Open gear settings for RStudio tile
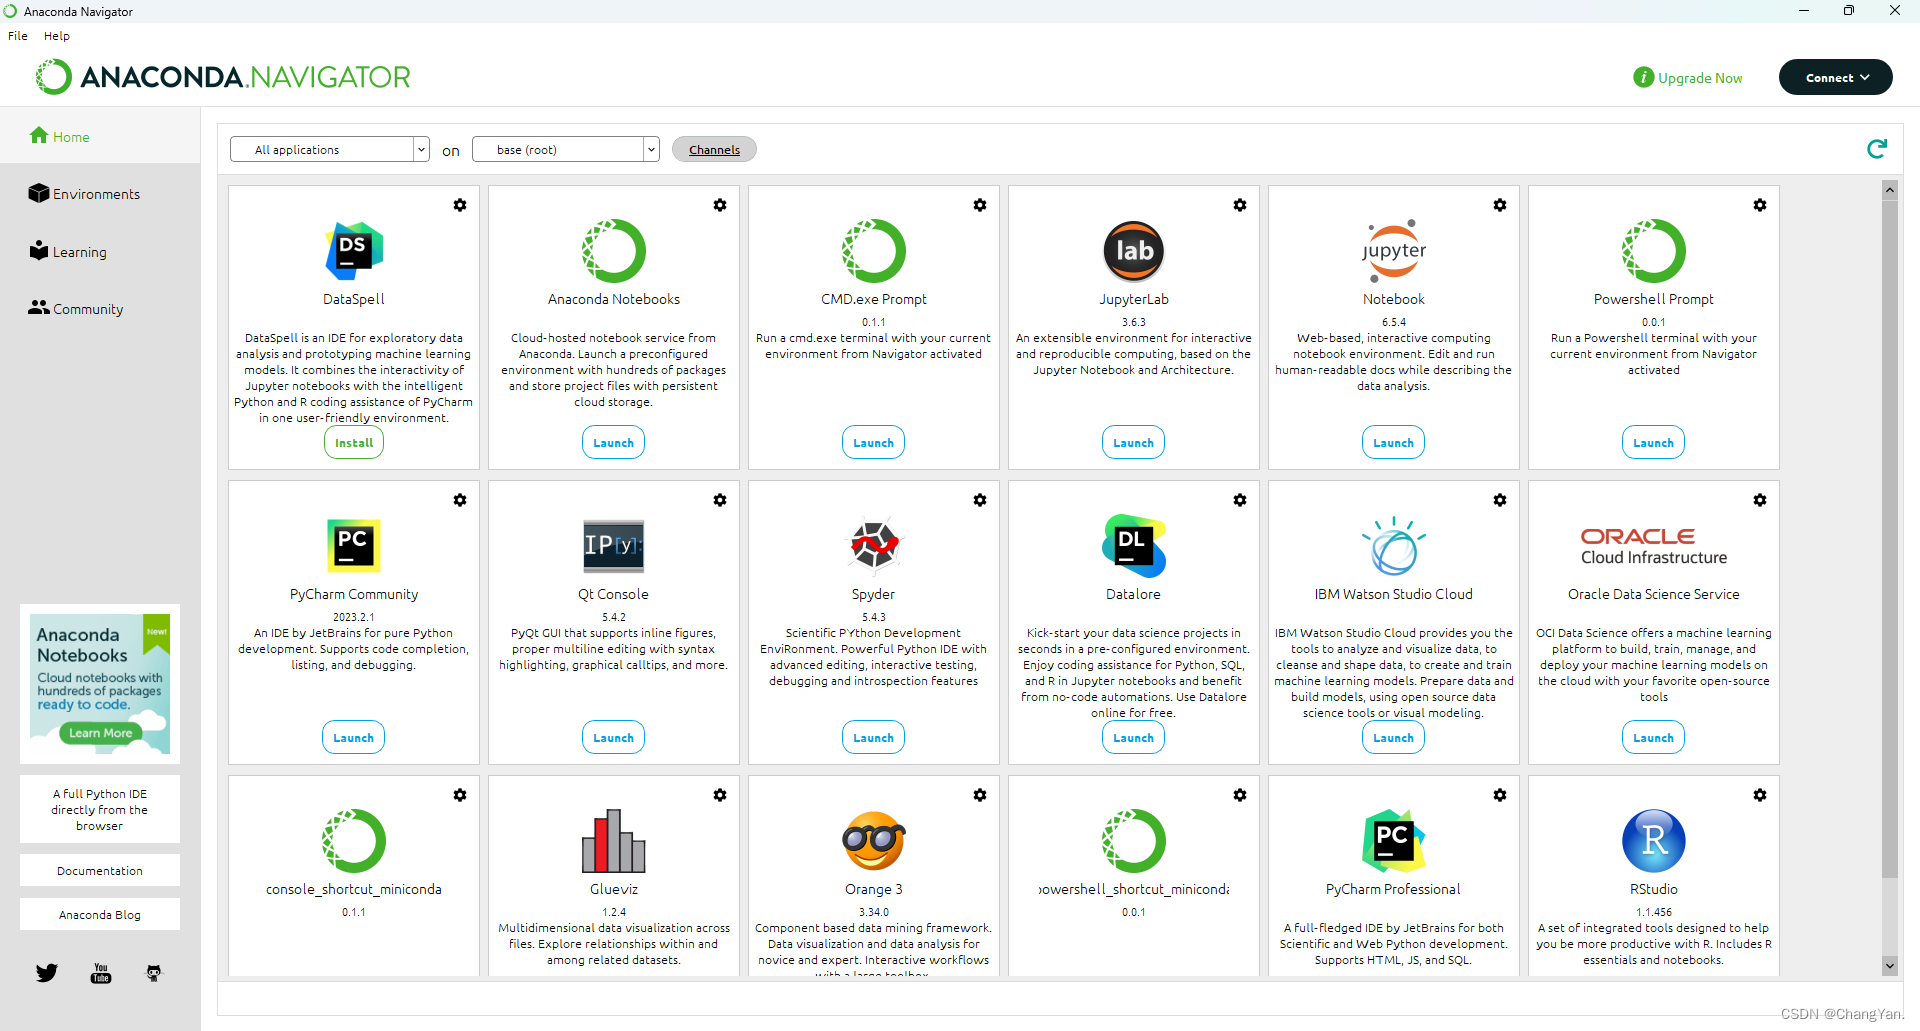Viewport: 1920px width, 1031px height. [x=1760, y=795]
